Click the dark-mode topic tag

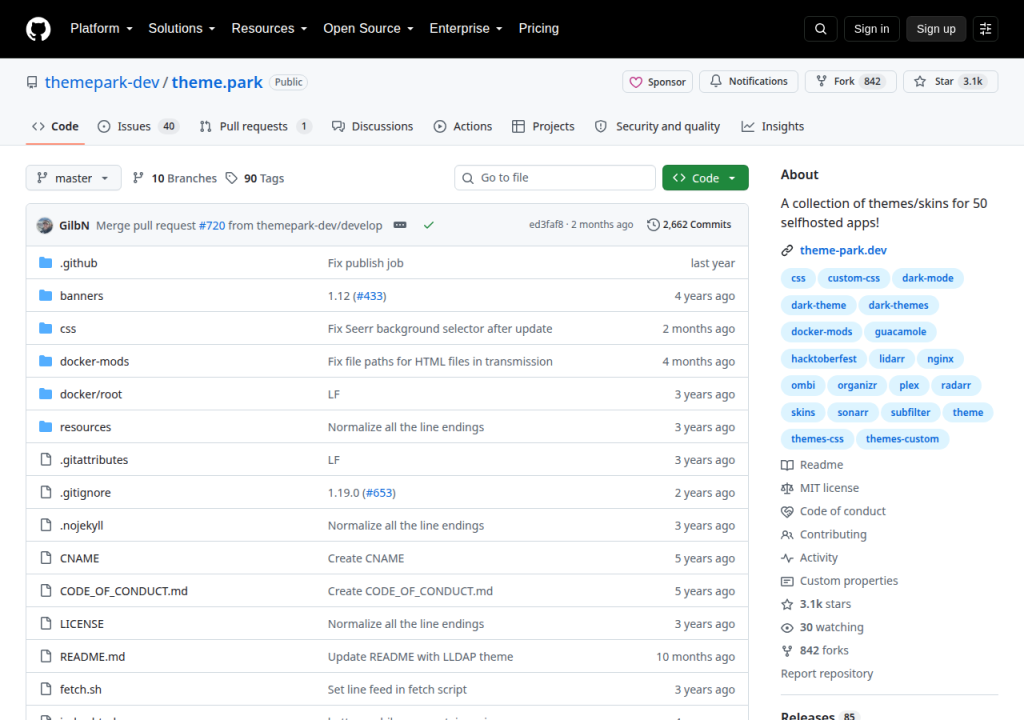pyautogui.click(x=927, y=278)
